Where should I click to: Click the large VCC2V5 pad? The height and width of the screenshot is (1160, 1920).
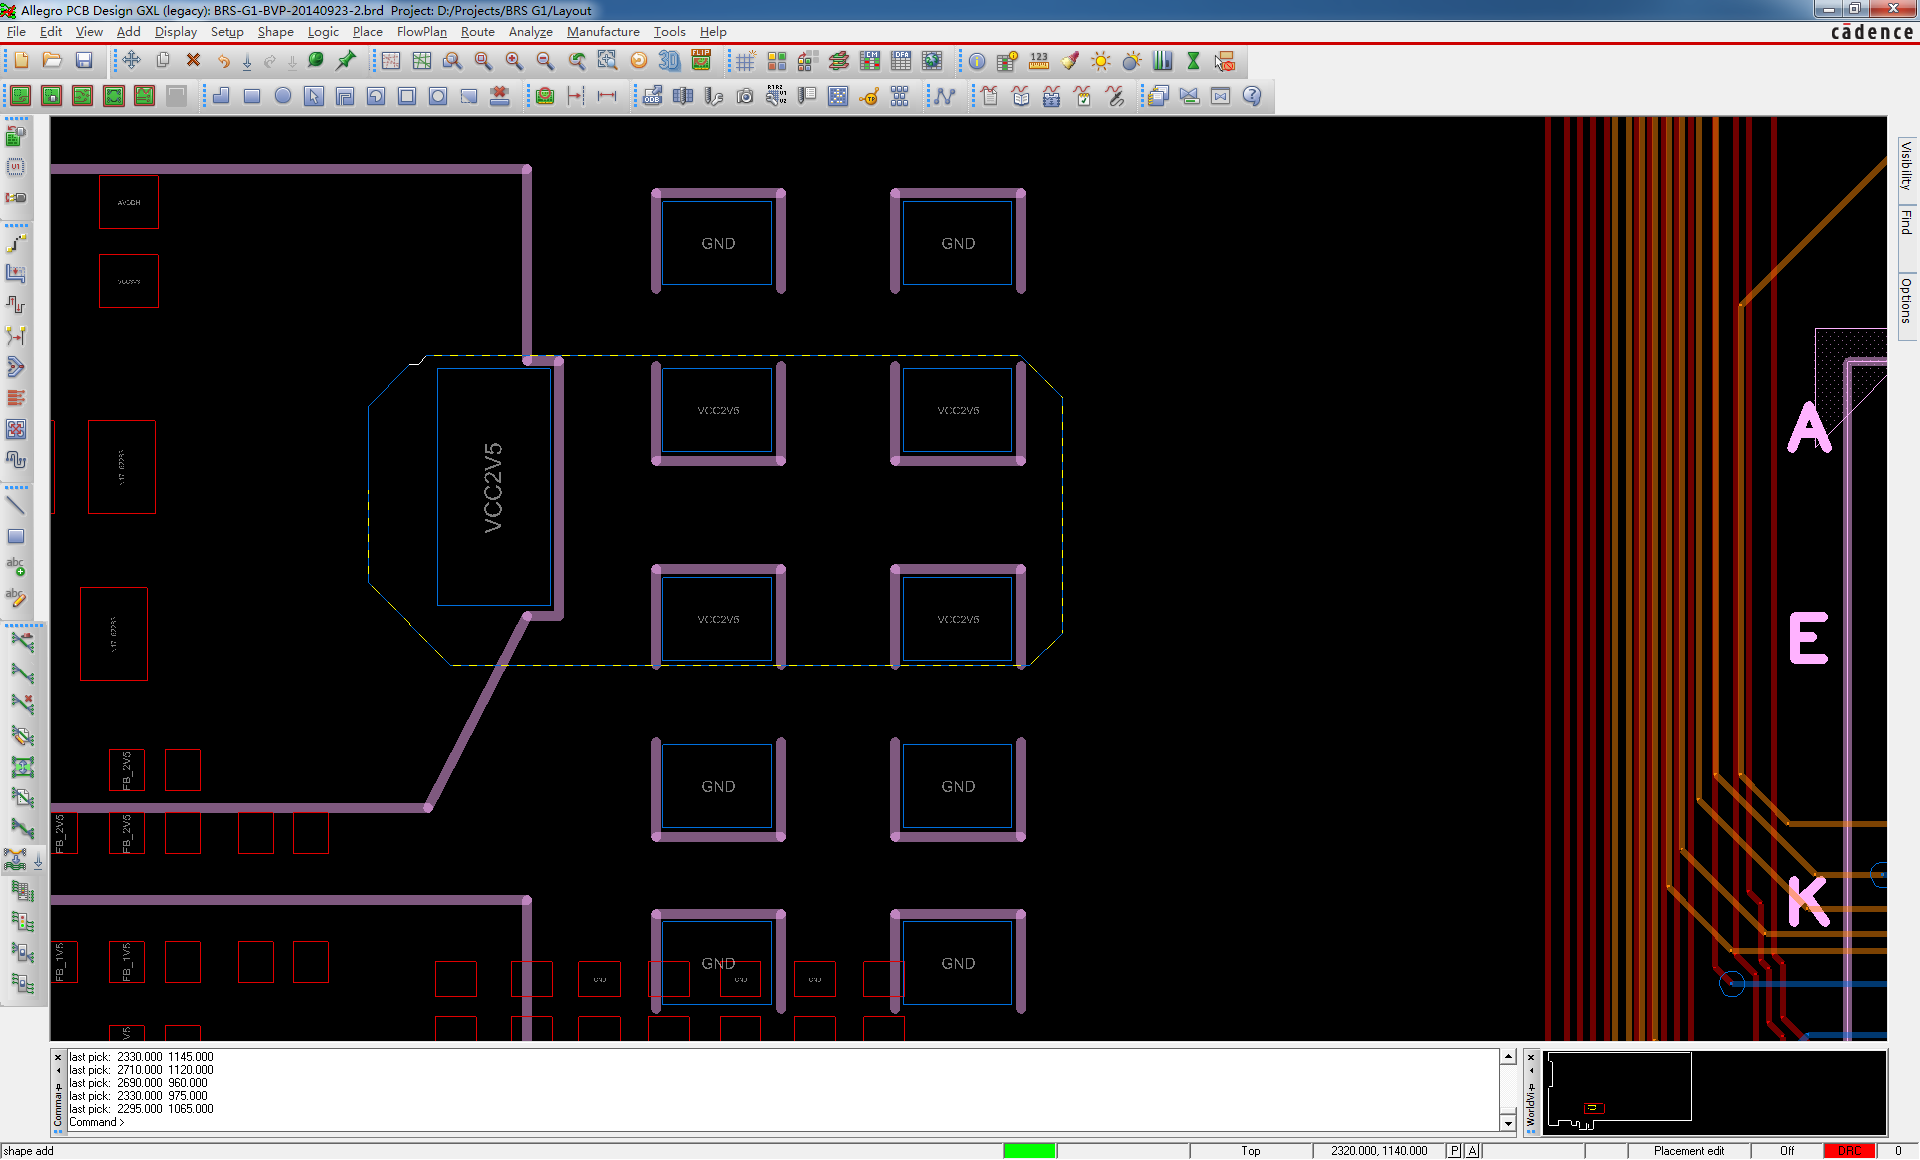coord(494,487)
